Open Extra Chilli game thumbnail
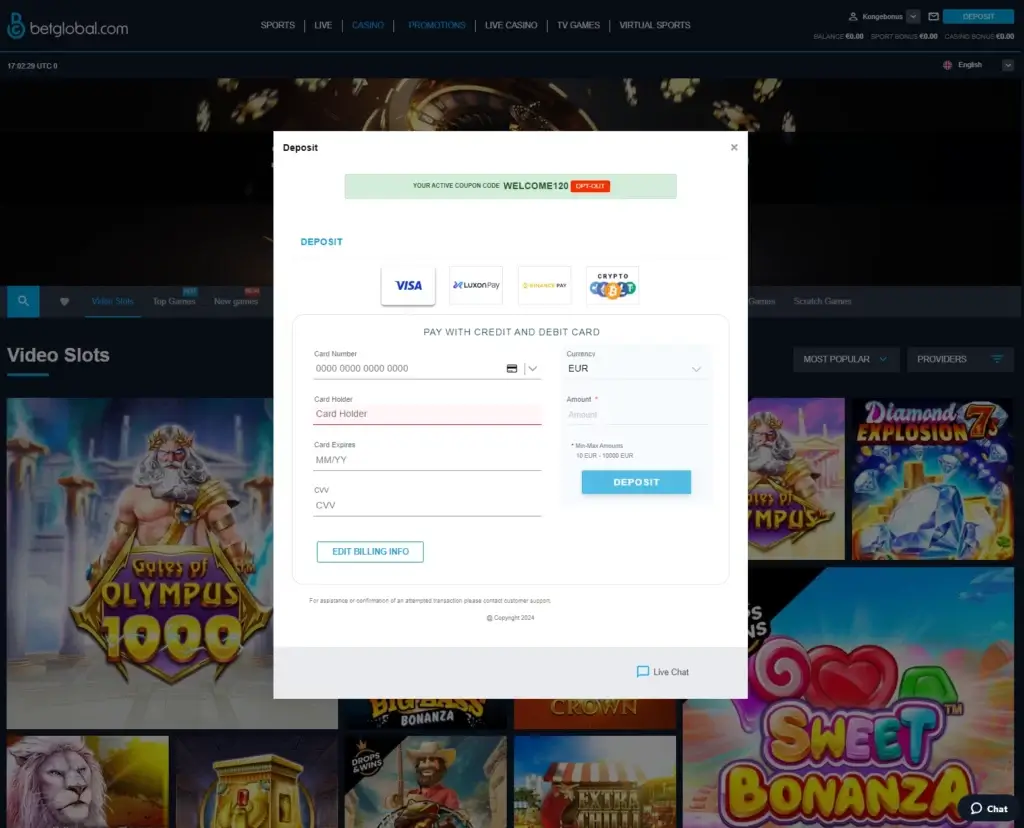This screenshot has width=1024, height=828. click(x=595, y=782)
